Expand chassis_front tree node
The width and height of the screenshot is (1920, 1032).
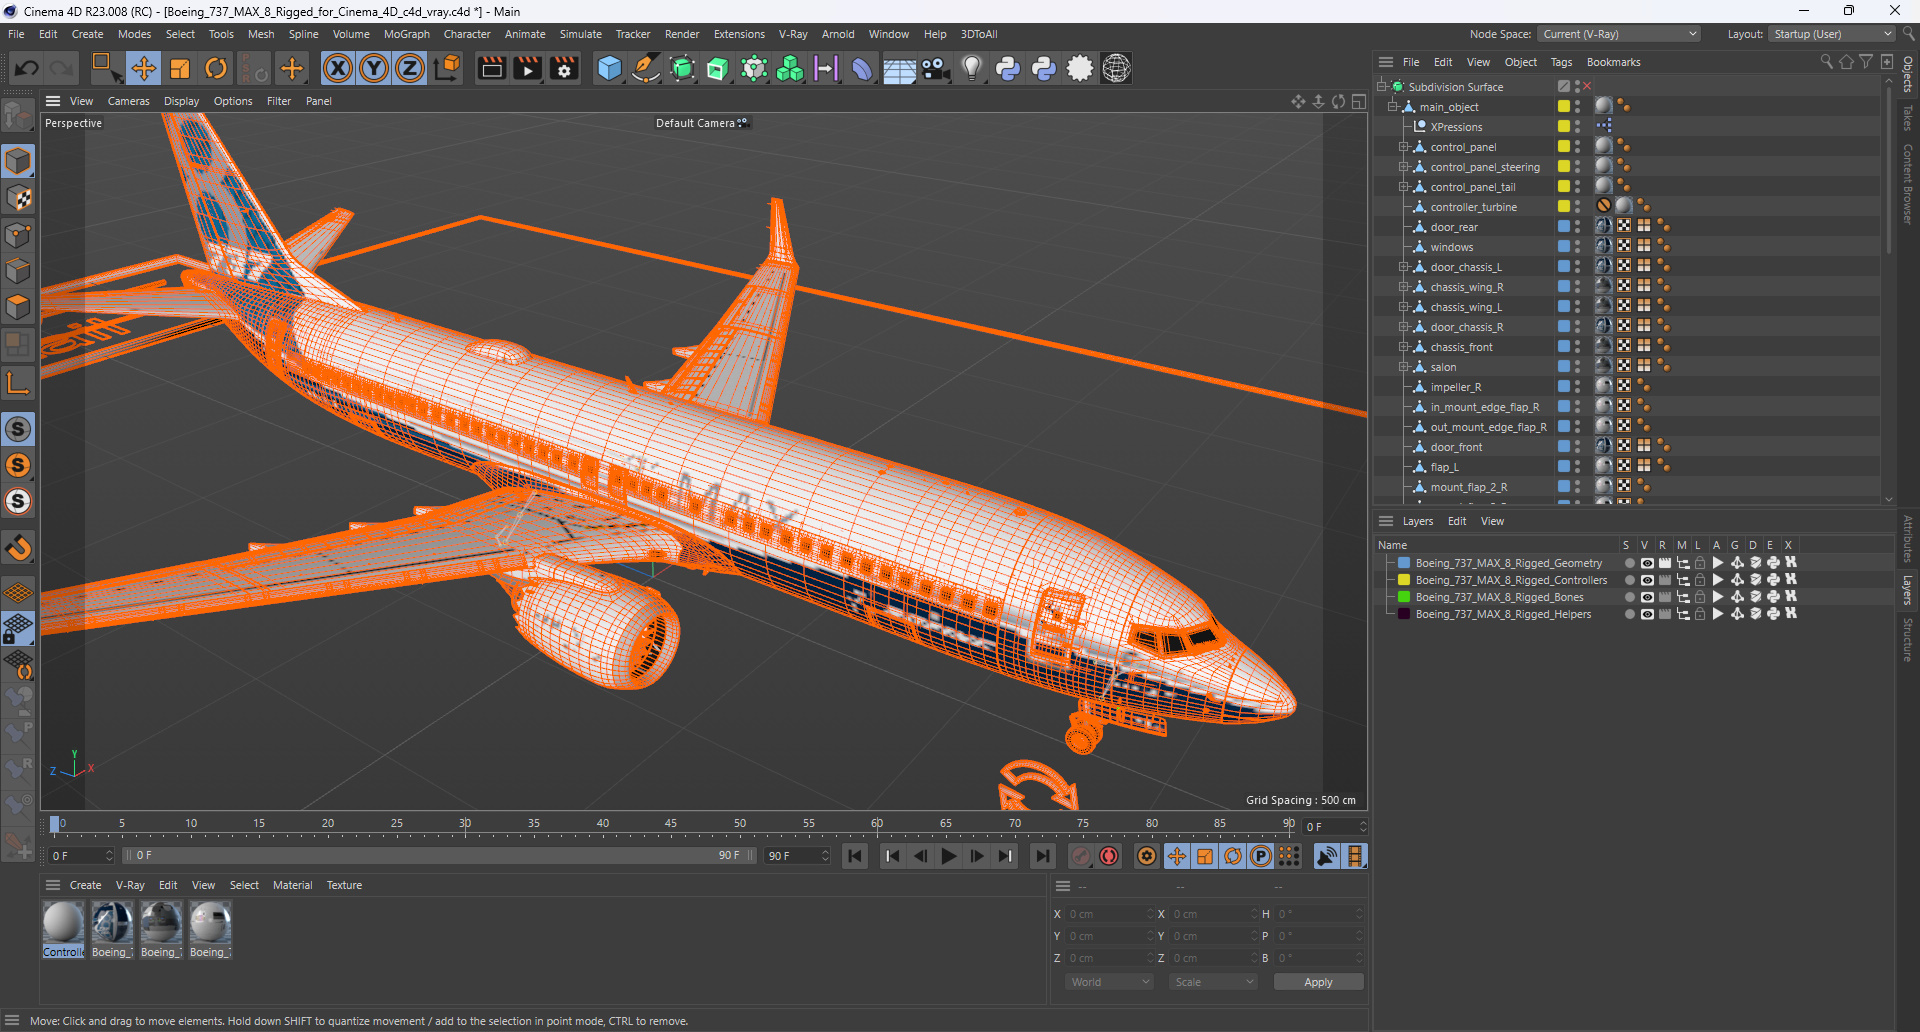(1403, 347)
